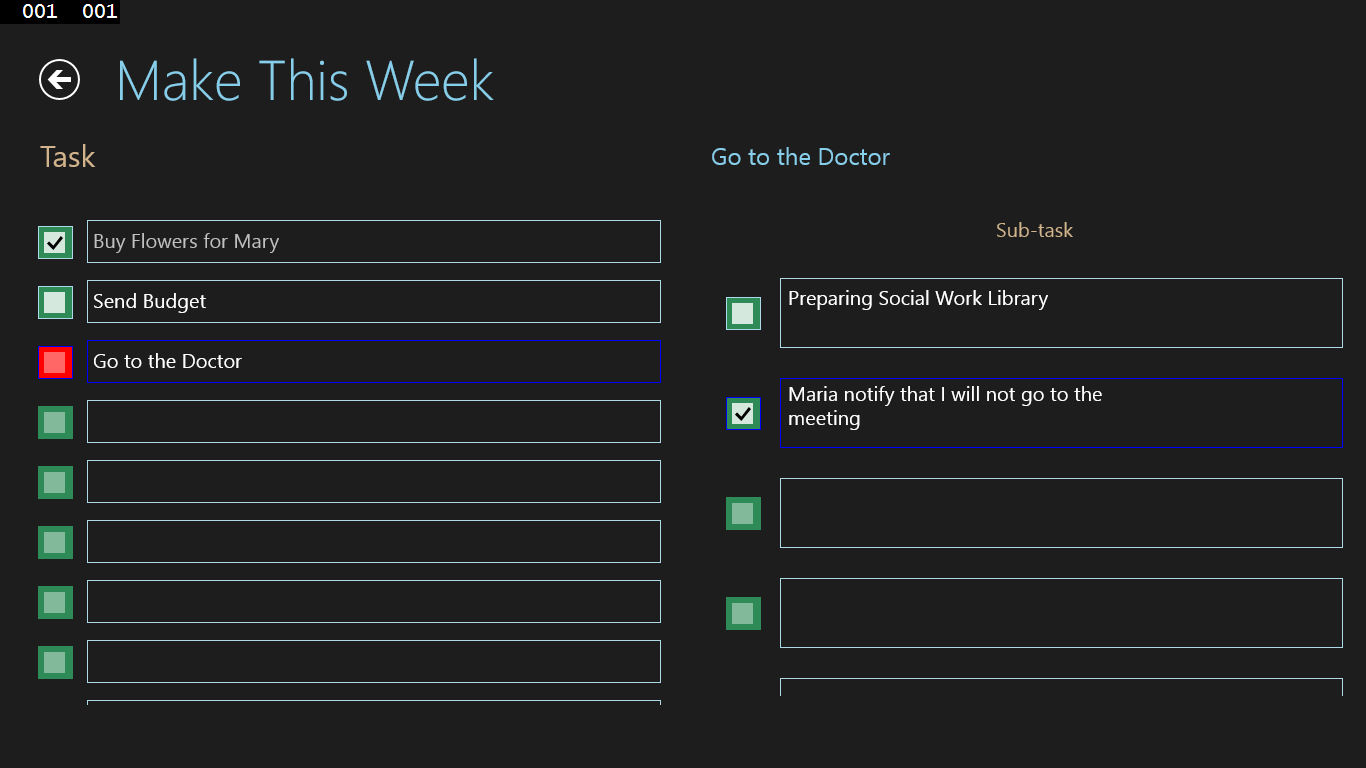This screenshot has width=1366, height=768.
Task: Check the last visible task row checkbox
Action: click(55, 662)
